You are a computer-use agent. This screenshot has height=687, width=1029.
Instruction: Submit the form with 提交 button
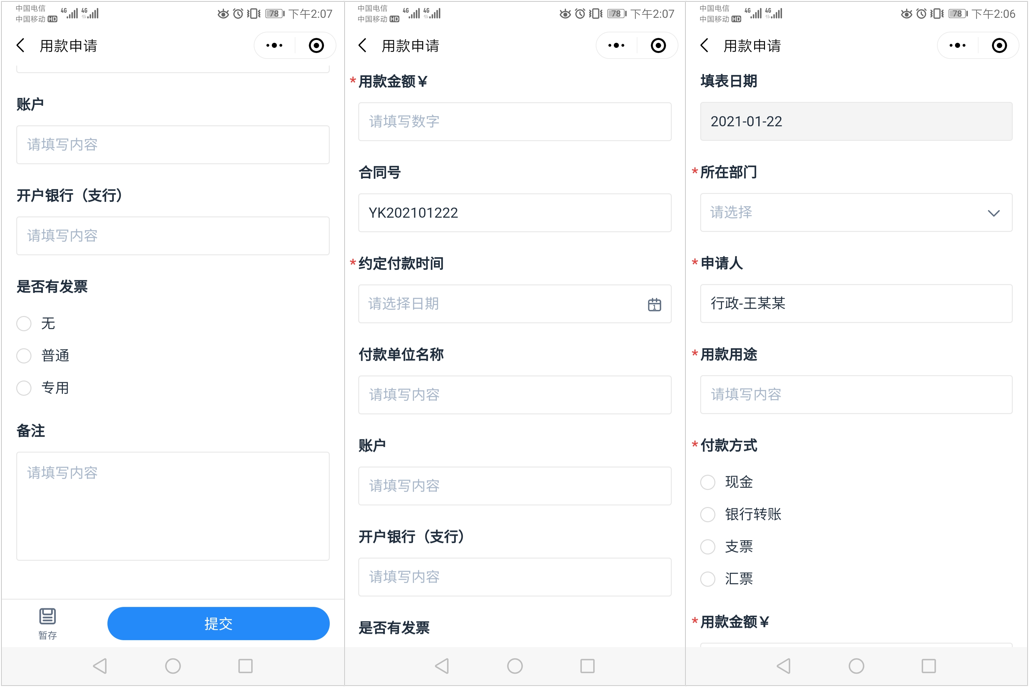[219, 623]
